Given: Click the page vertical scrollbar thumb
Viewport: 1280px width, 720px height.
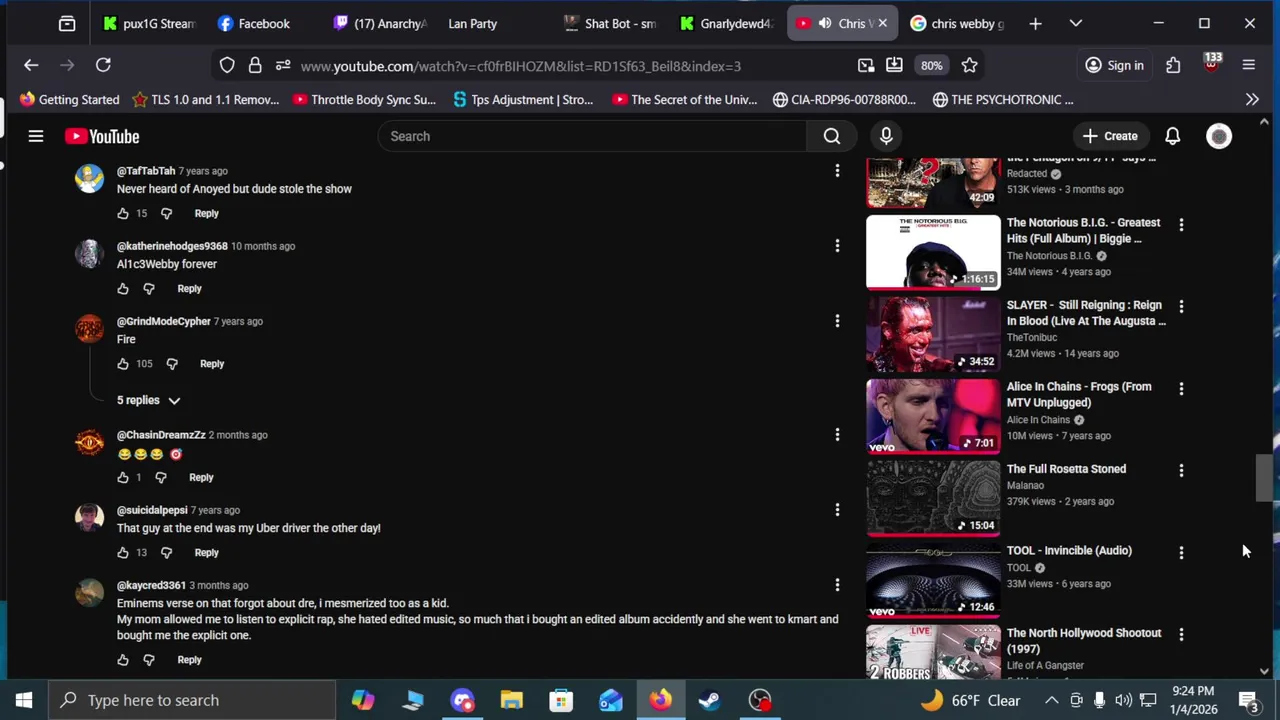Looking at the screenshot, I should [1264, 478].
